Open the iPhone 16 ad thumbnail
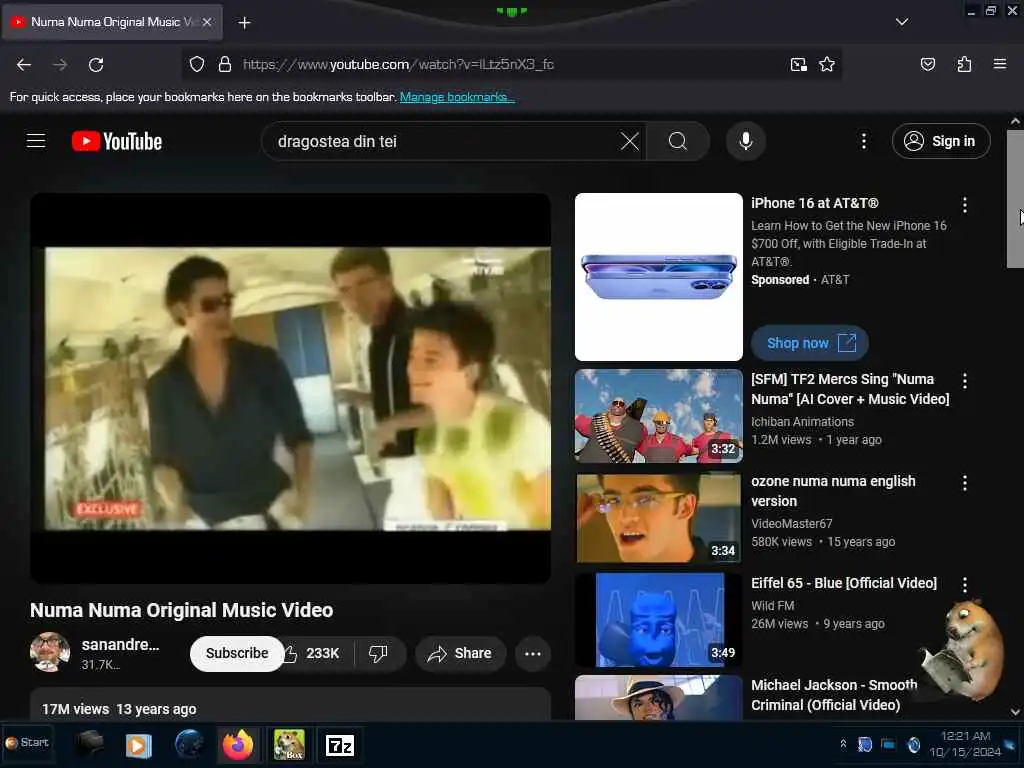The height and width of the screenshot is (768, 1024). click(658, 277)
